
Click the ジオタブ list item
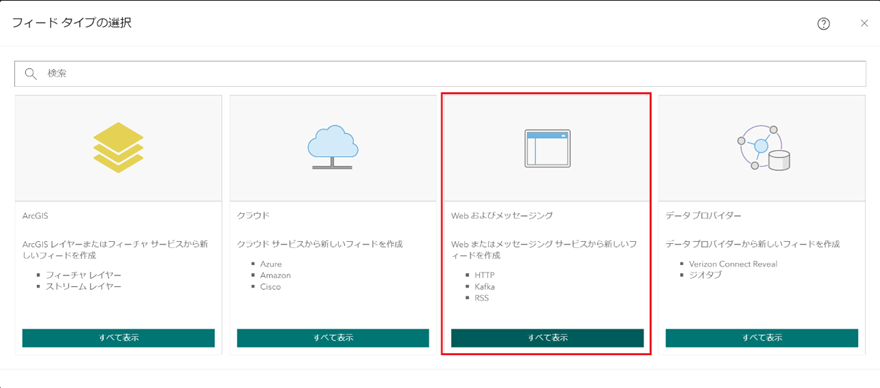pos(705,275)
